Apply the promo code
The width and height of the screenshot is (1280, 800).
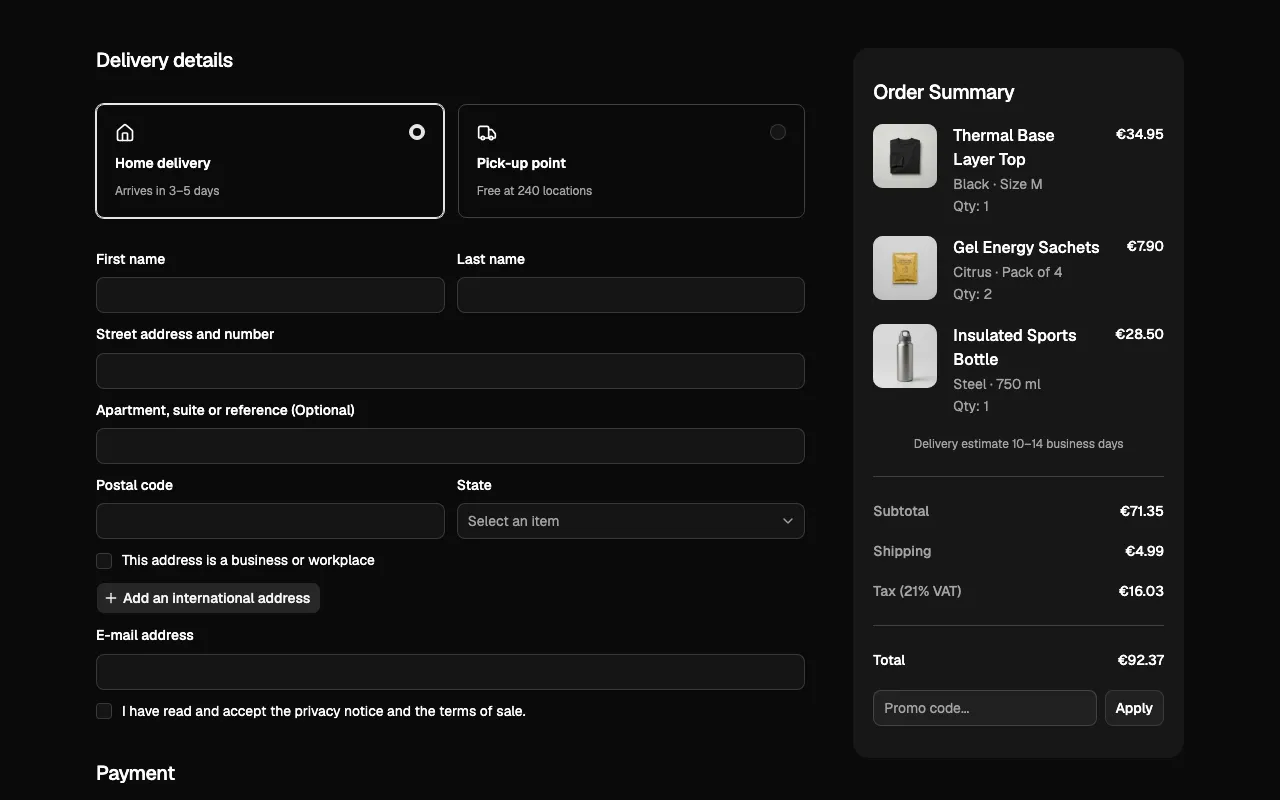tap(1134, 708)
